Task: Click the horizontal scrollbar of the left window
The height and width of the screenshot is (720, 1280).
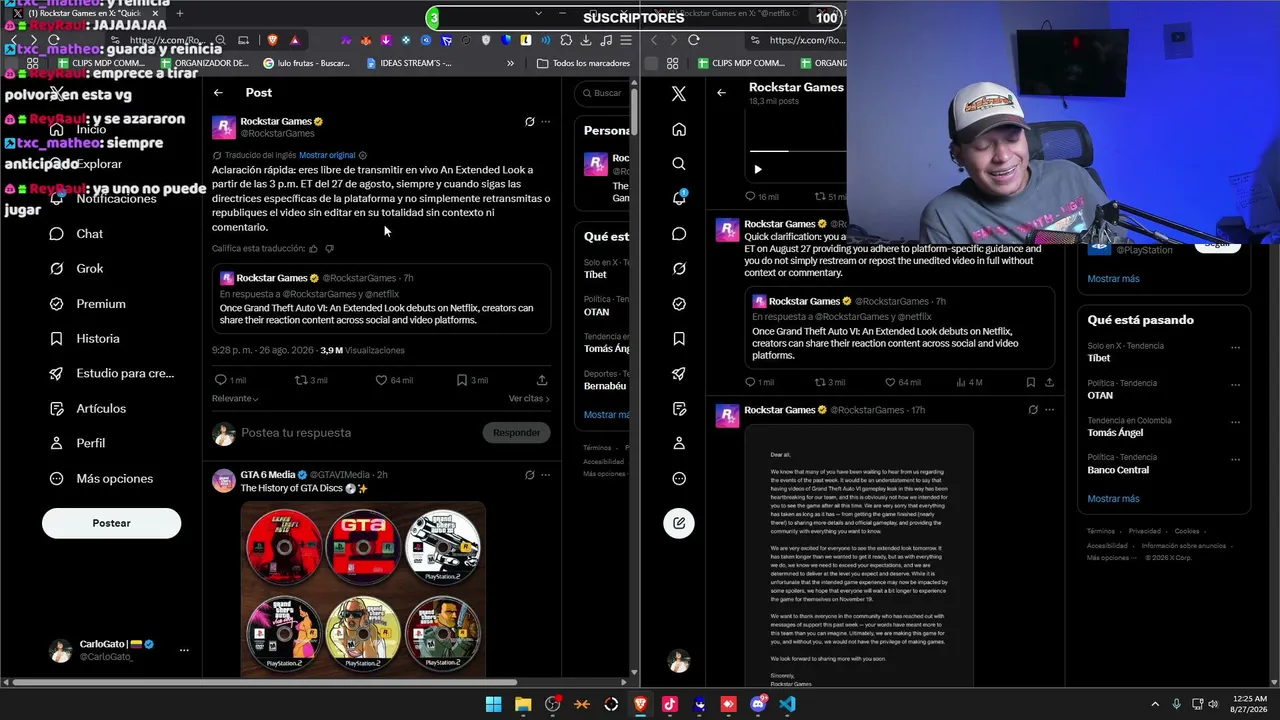Action: (x=265, y=683)
